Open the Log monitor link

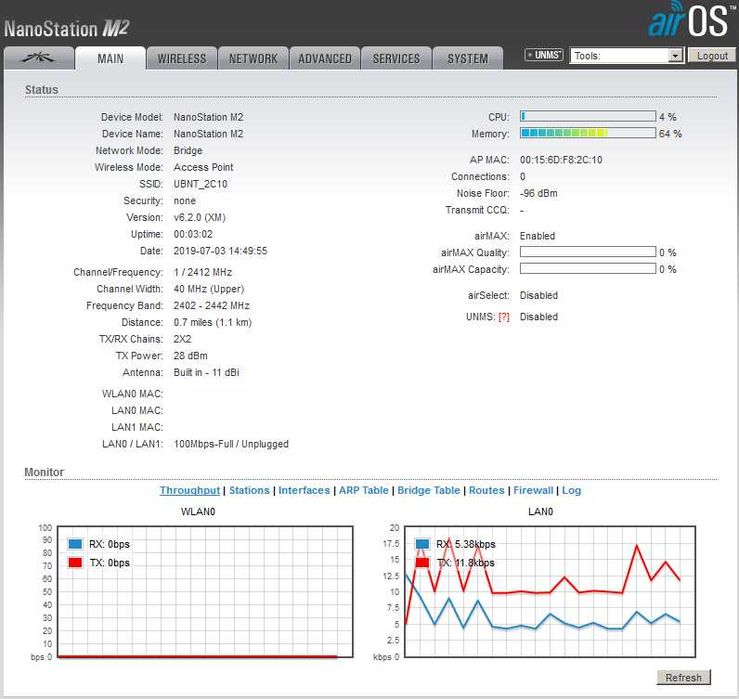(x=571, y=490)
